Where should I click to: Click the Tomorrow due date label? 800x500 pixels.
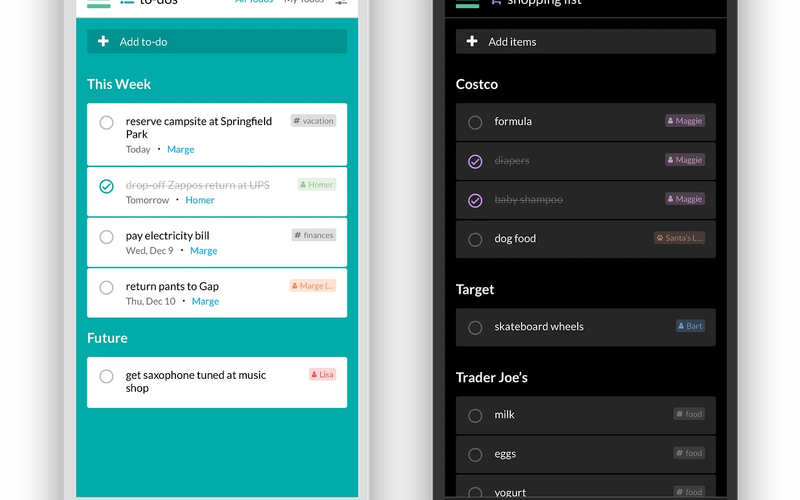147,200
